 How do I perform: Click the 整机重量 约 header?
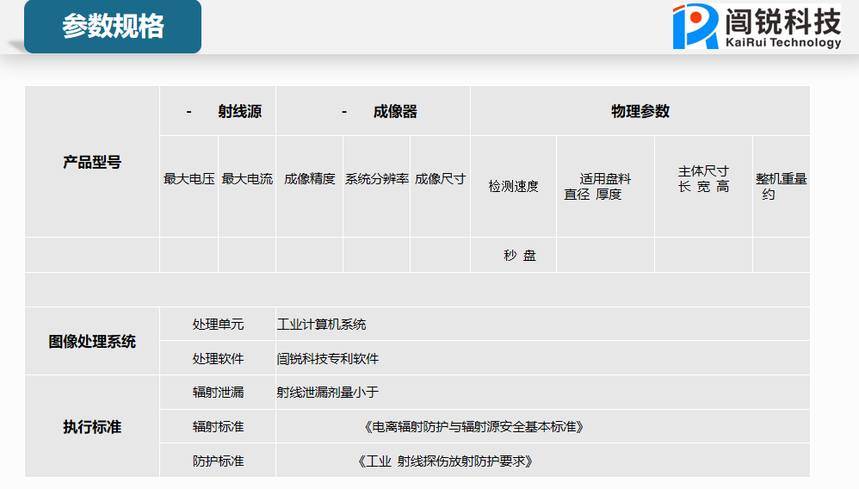pyautogui.click(x=781, y=187)
